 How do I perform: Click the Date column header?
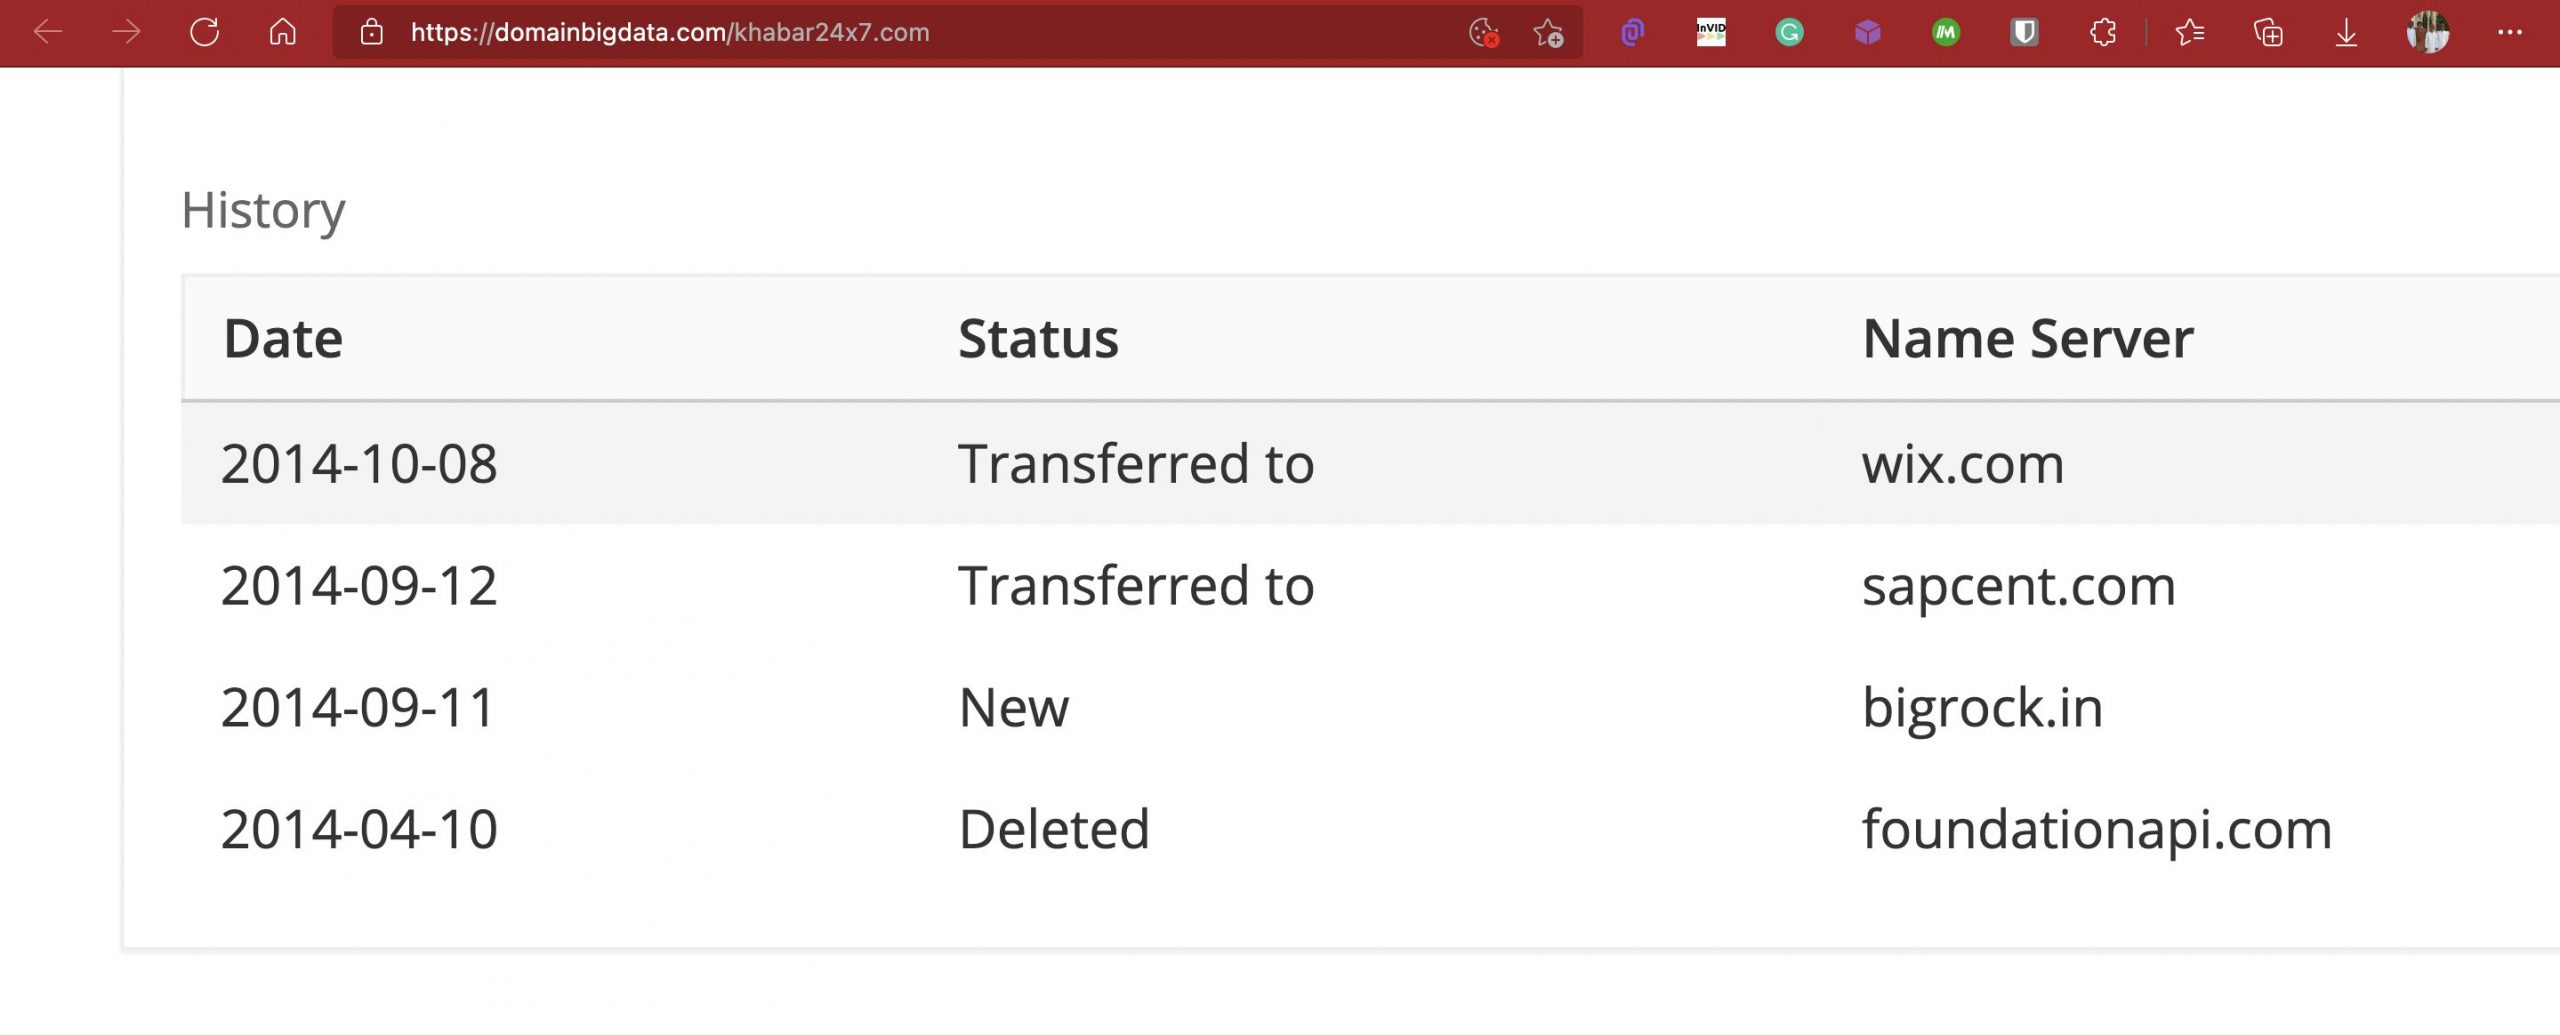(x=283, y=338)
